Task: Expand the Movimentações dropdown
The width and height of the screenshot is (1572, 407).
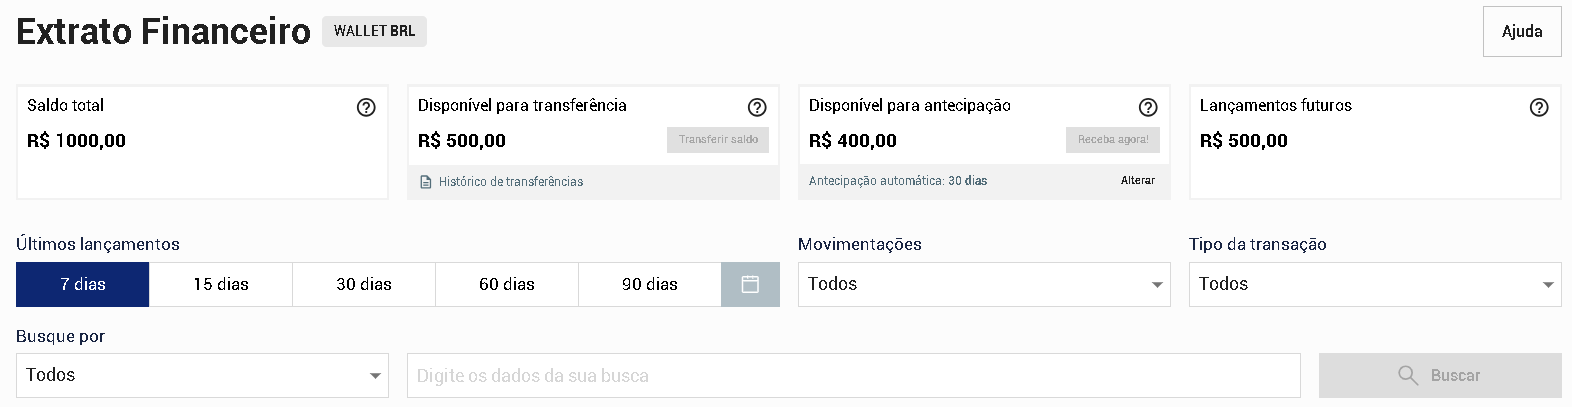Action: (x=984, y=285)
